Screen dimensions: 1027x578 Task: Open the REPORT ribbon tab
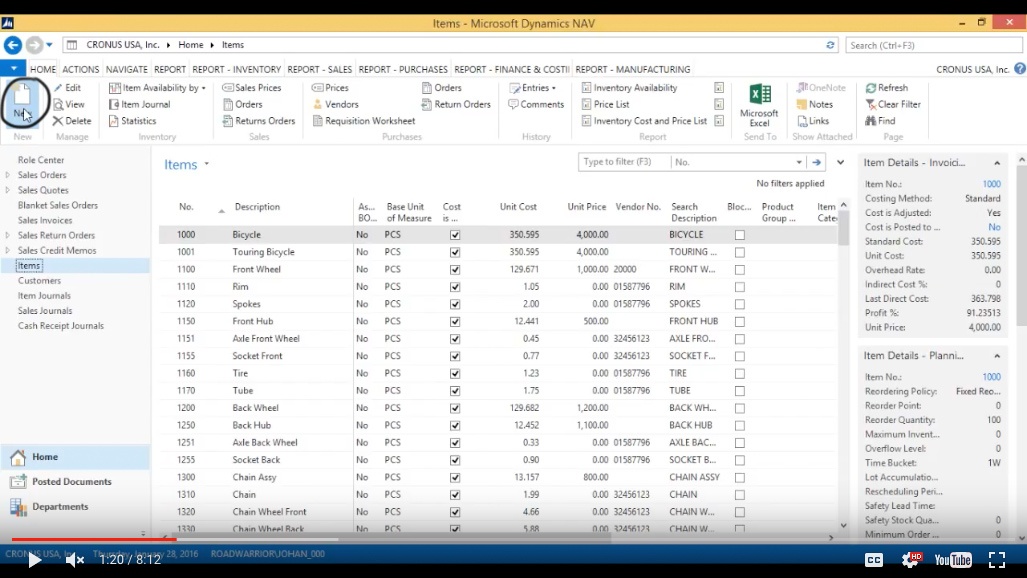coord(170,69)
